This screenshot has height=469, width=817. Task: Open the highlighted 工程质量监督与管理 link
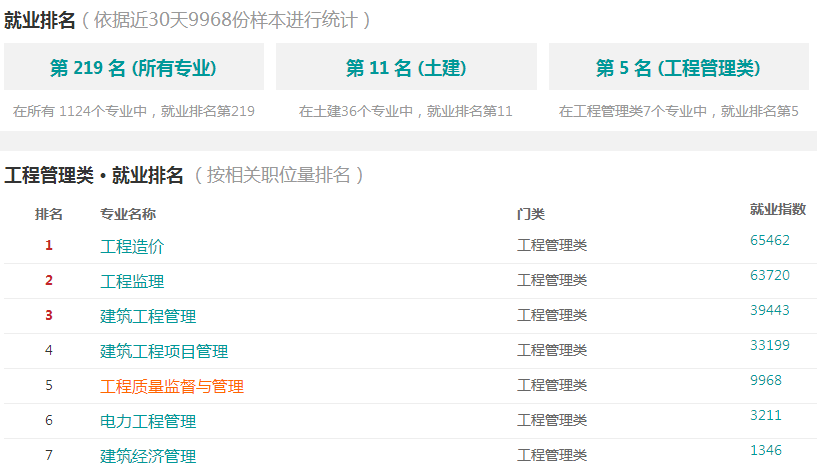[x=172, y=386]
